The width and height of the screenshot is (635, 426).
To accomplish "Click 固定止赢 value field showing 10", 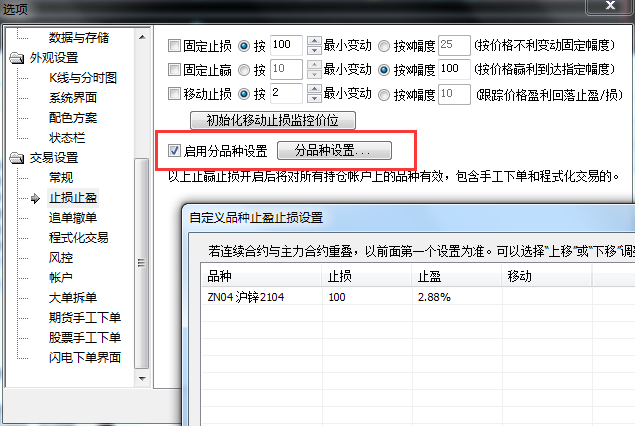I will click(286, 69).
